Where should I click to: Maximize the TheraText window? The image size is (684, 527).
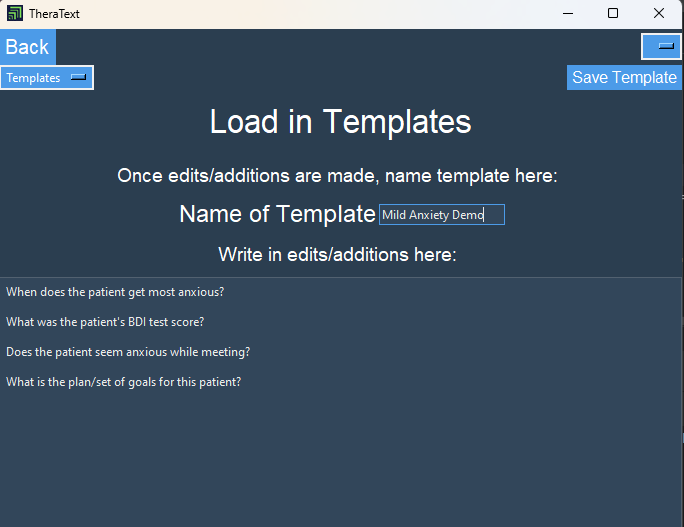[x=613, y=14]
